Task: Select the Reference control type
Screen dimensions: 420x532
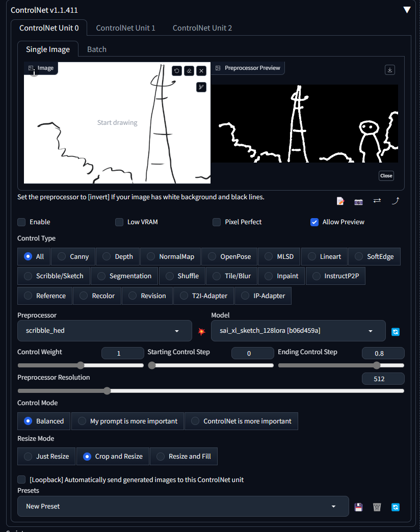Action: [45, 296]
